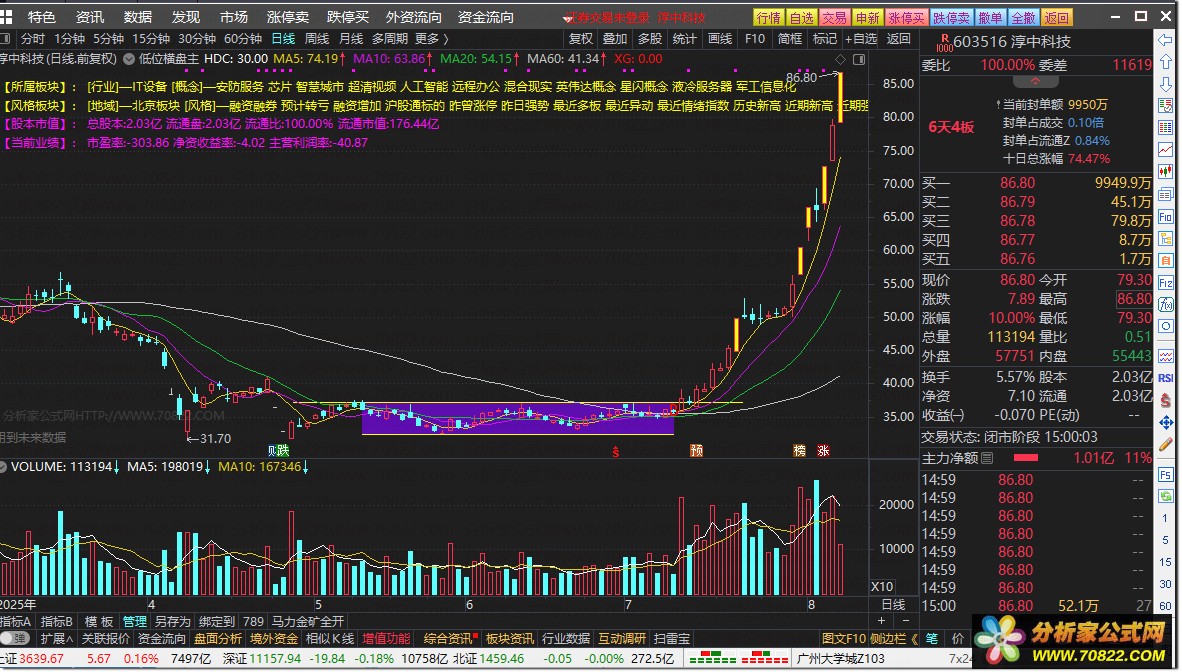Open the 统计 statistics menu

click(x=684, y=38)
